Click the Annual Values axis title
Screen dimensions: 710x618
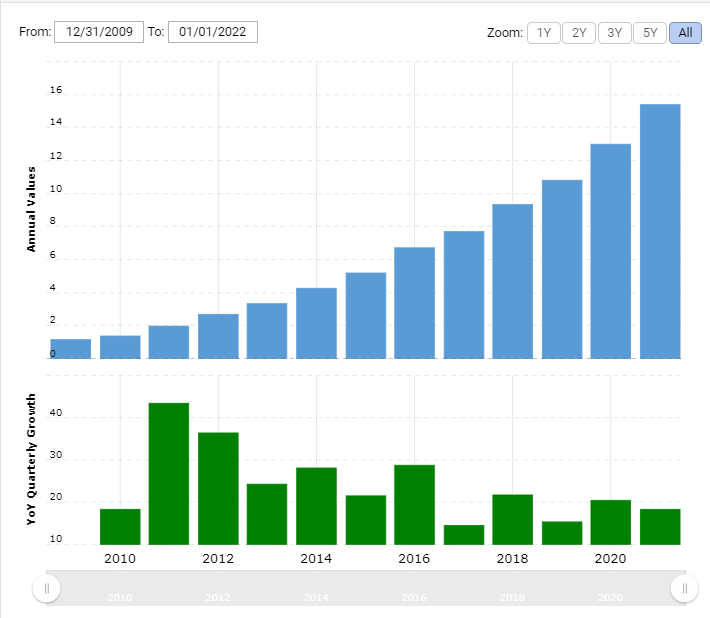(31, 209)
